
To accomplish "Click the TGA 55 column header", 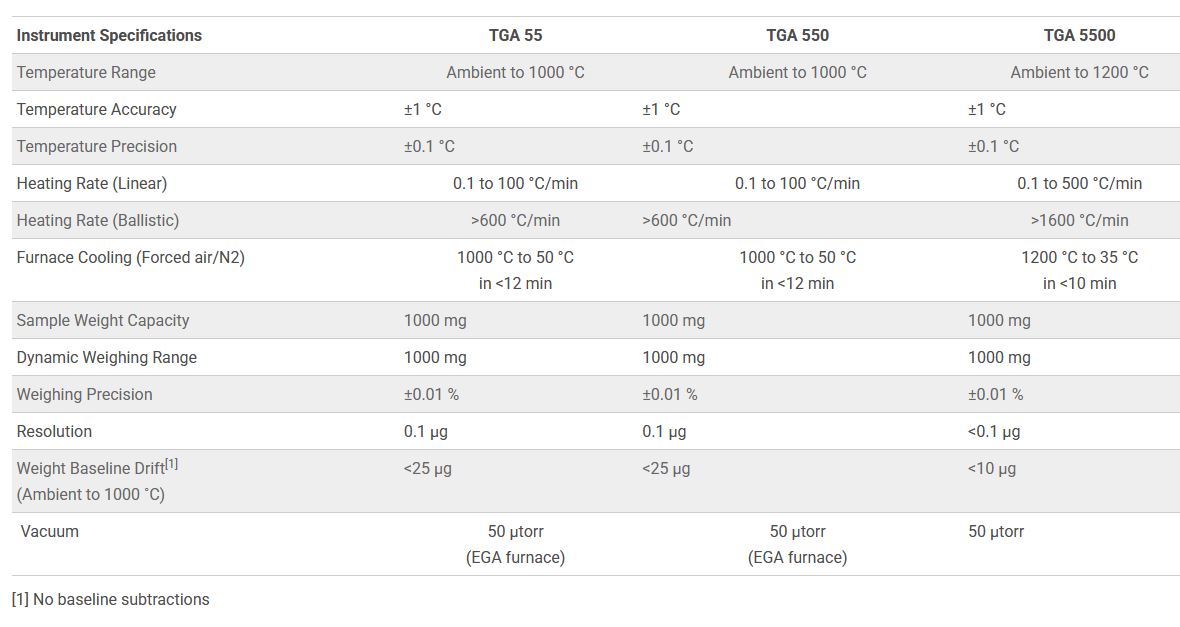I will 515,35.
